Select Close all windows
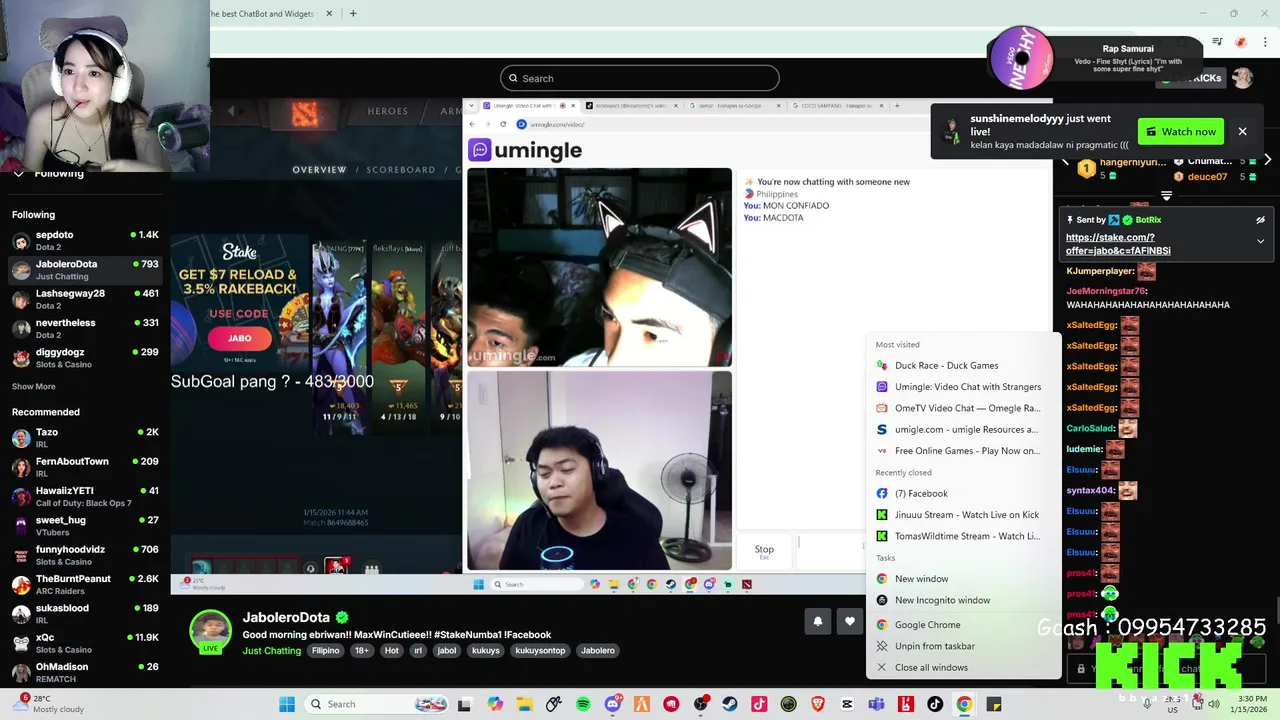Image resolution: width=1280 pixels, height=720 pixels. [x=962, y=667]
